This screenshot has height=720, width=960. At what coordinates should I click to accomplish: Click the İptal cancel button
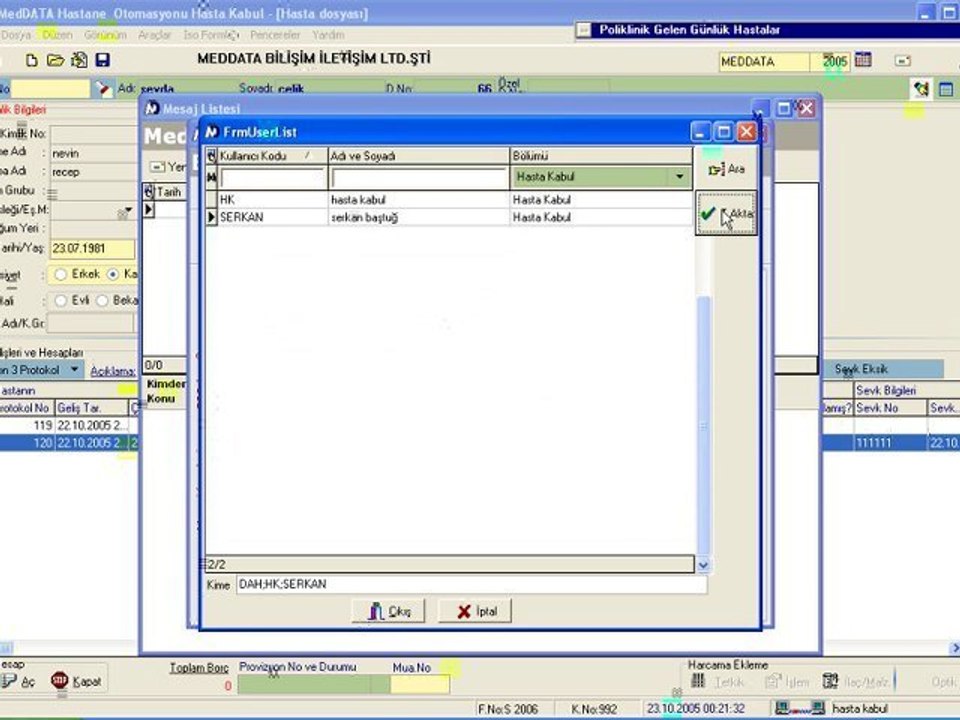[x=475, y=611]
